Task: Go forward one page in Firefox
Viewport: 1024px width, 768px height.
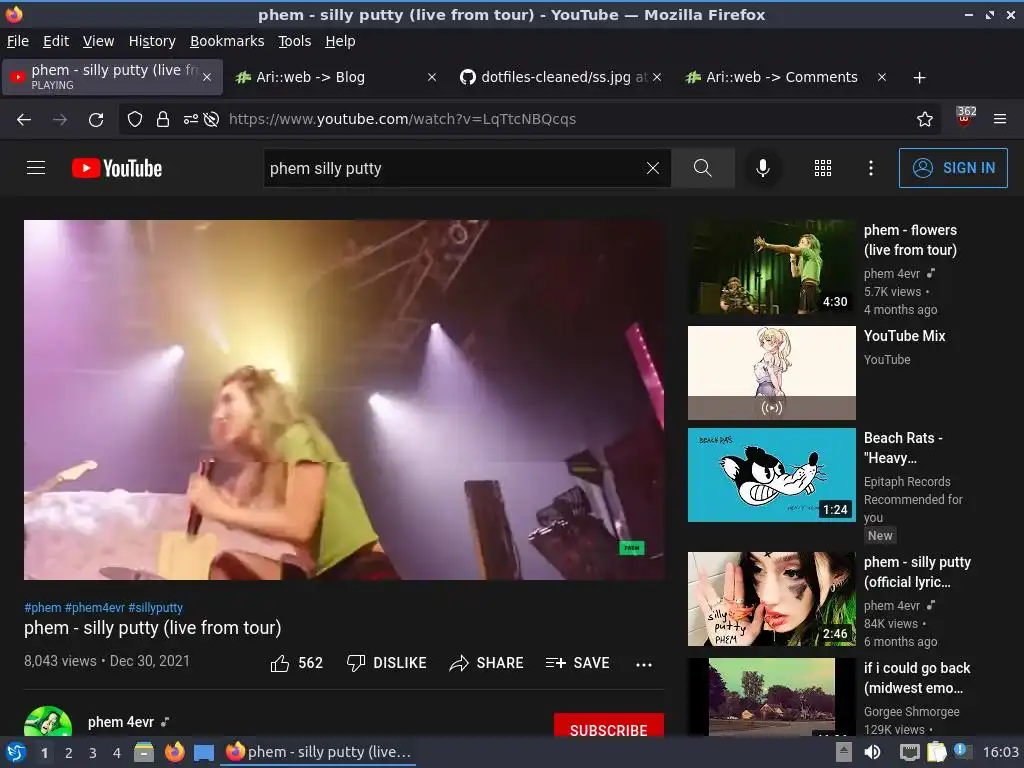Action: 60,119
